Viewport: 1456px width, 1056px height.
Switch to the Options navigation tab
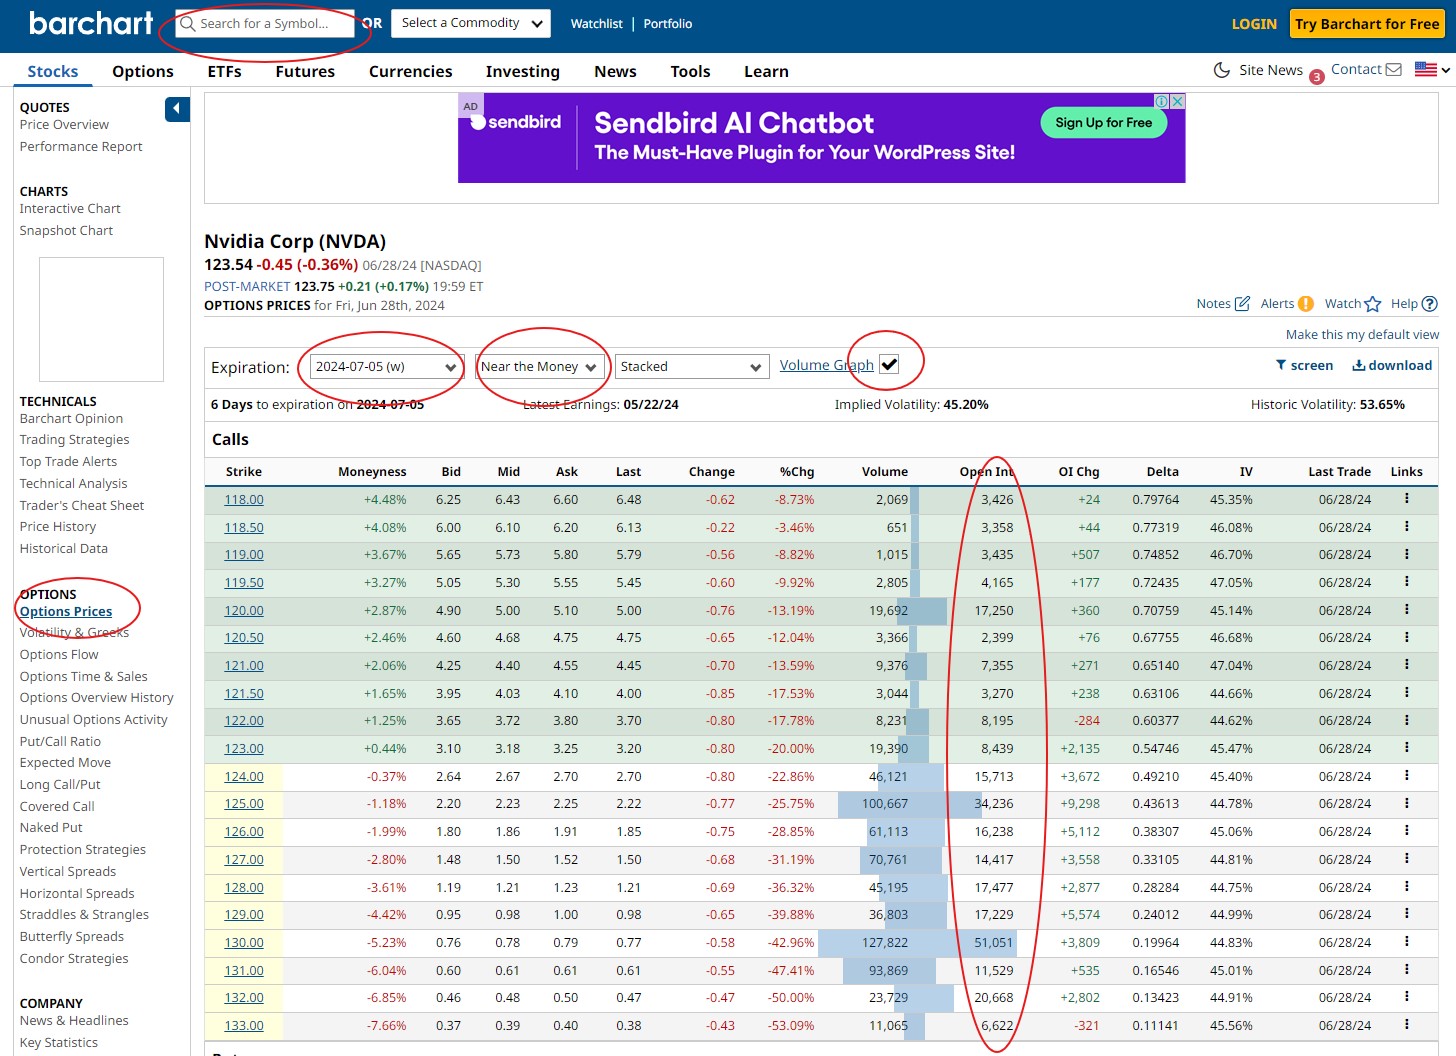point(142,71)
